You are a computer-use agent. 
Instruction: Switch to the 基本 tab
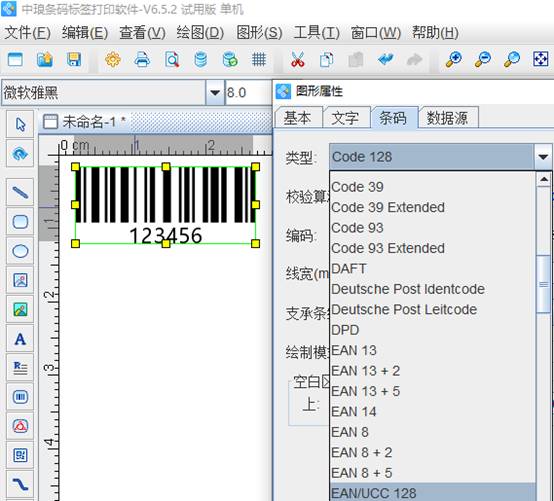[x=298, y=118]
